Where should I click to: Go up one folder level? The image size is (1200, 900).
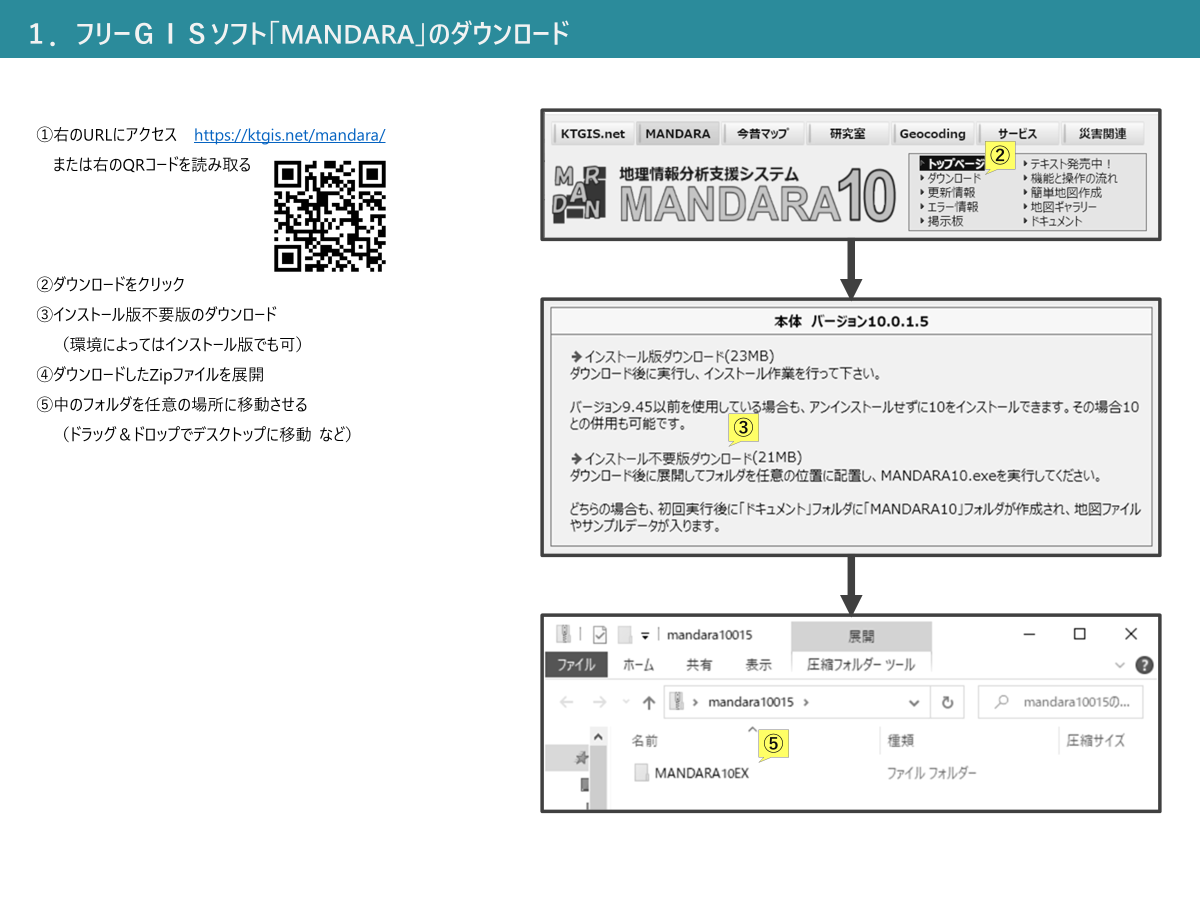point(648,702)
